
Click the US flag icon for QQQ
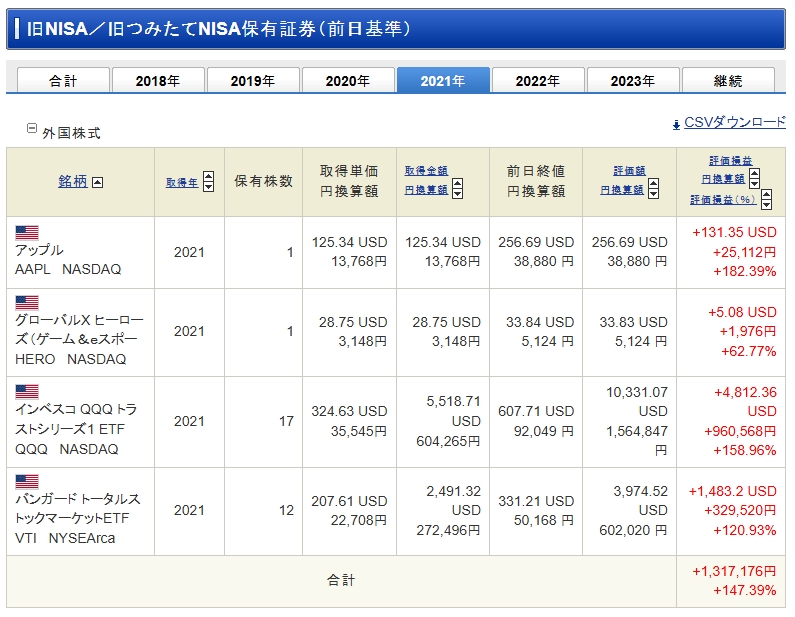[27, 392]
